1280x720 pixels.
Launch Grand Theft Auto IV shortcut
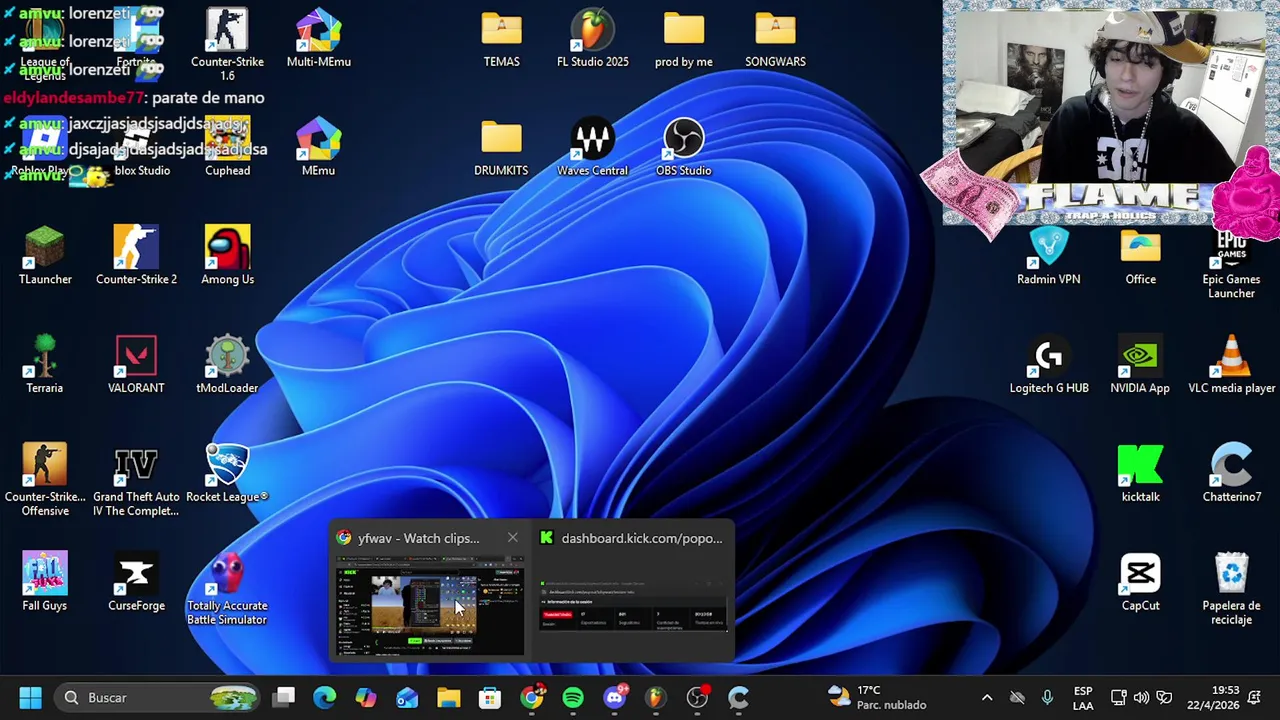tap(136, 480)
